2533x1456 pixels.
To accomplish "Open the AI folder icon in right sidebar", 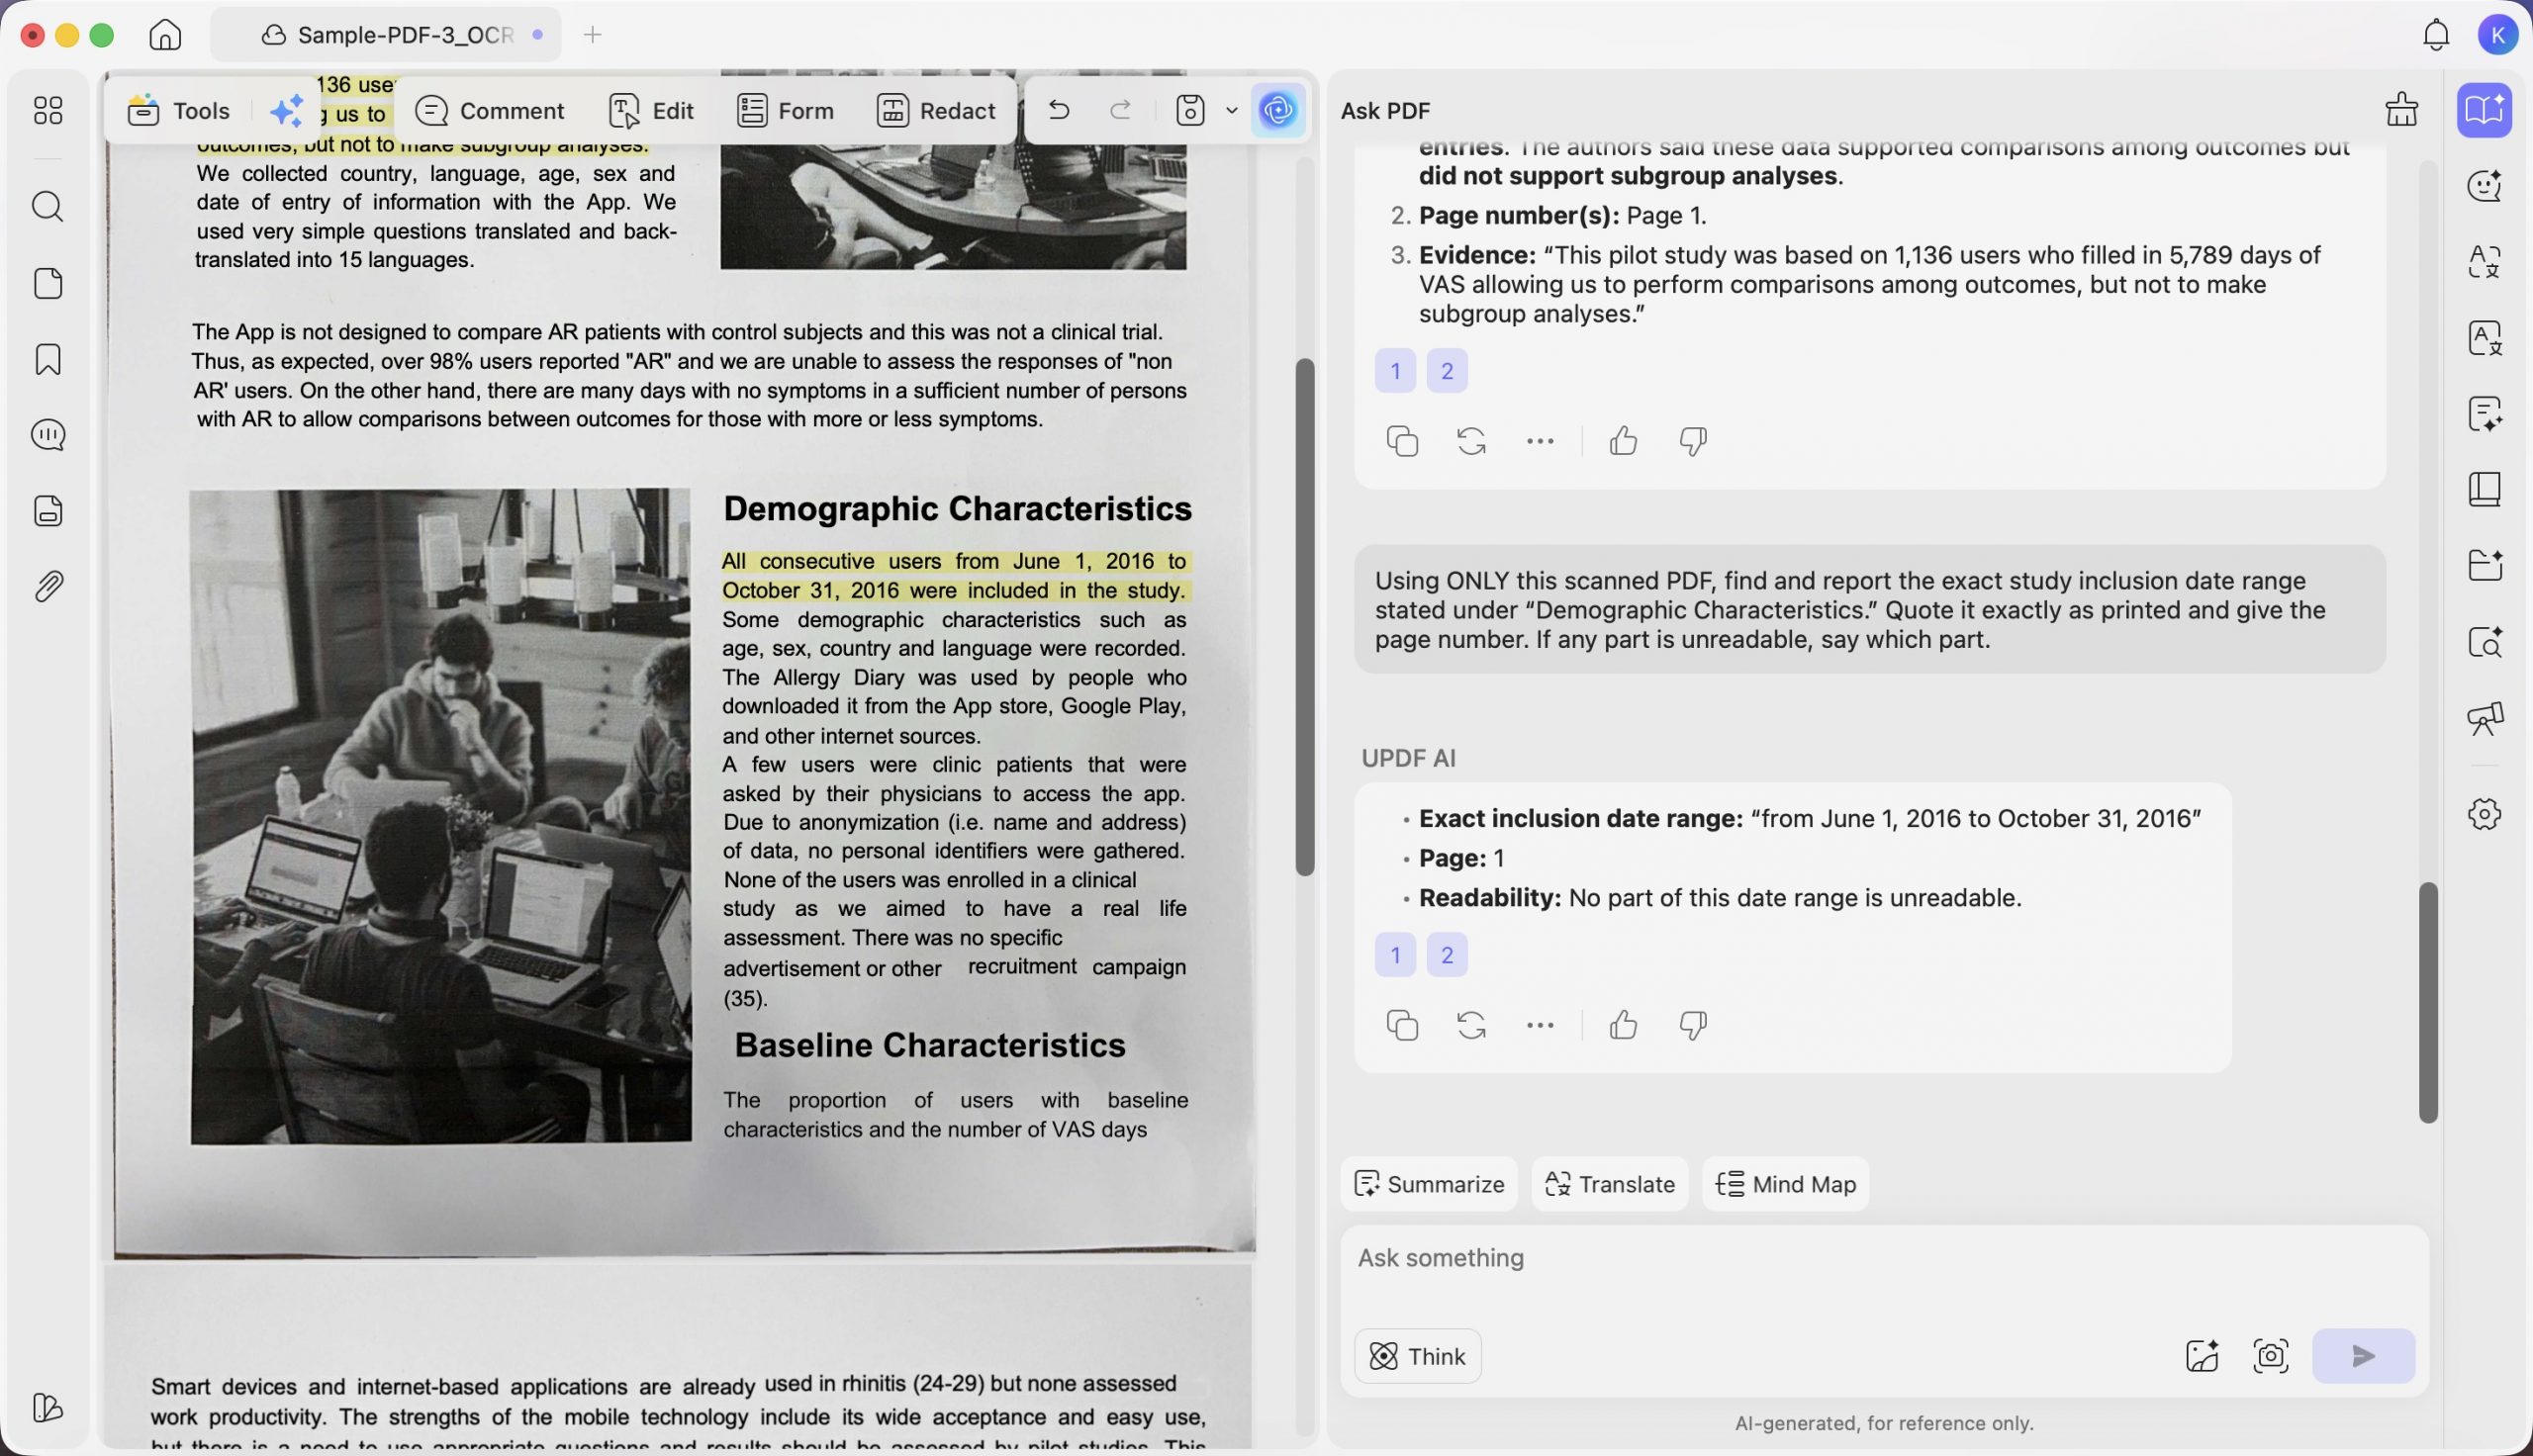I will coord(2484,566).
